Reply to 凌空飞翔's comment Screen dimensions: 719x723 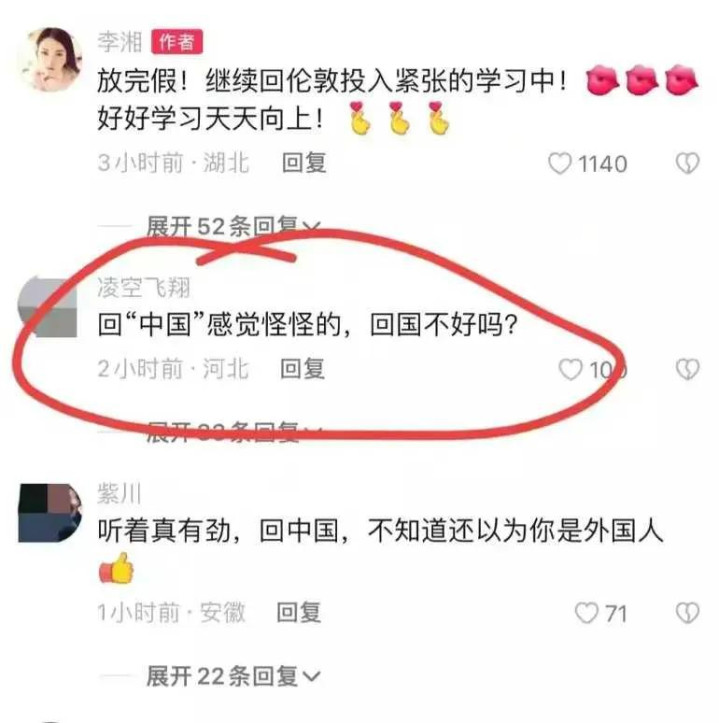[303, 369]
